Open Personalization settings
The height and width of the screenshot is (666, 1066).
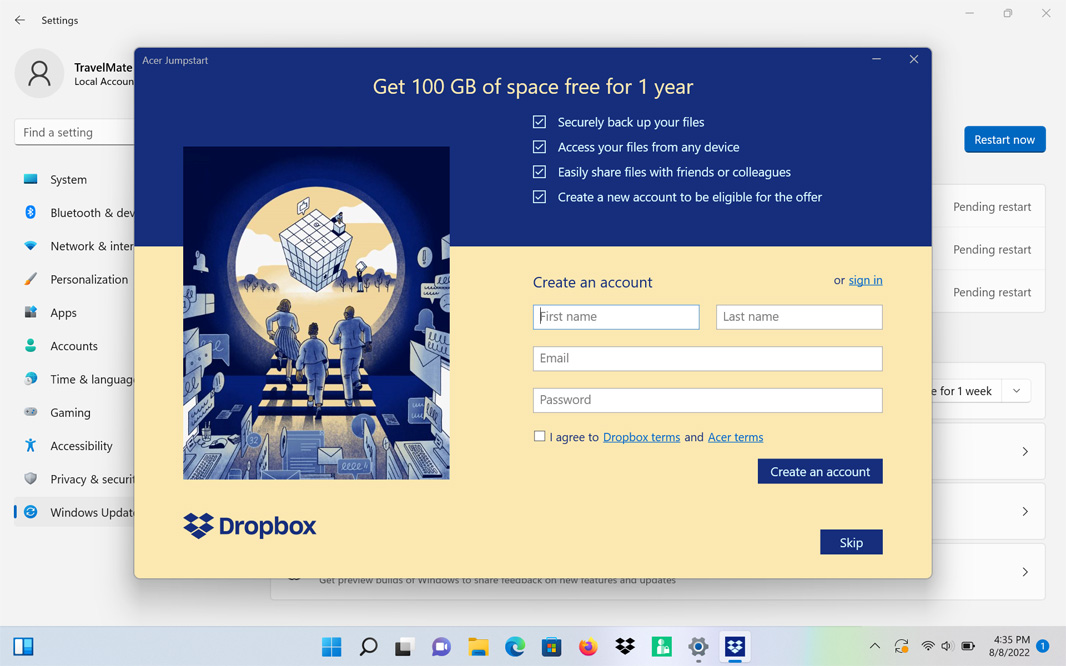pos(75,279)
